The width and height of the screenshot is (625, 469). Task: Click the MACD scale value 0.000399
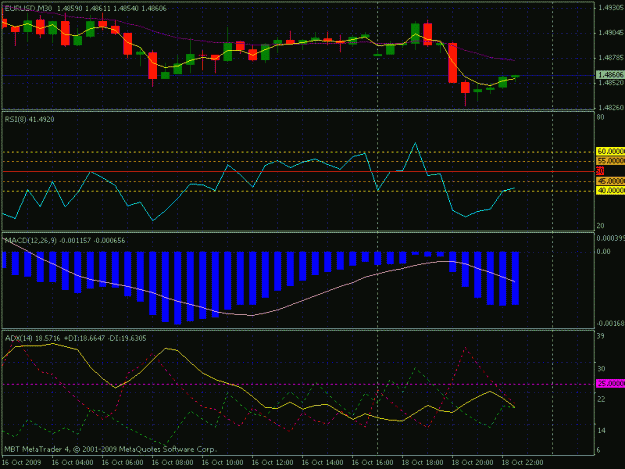click(x=611, y=238)
